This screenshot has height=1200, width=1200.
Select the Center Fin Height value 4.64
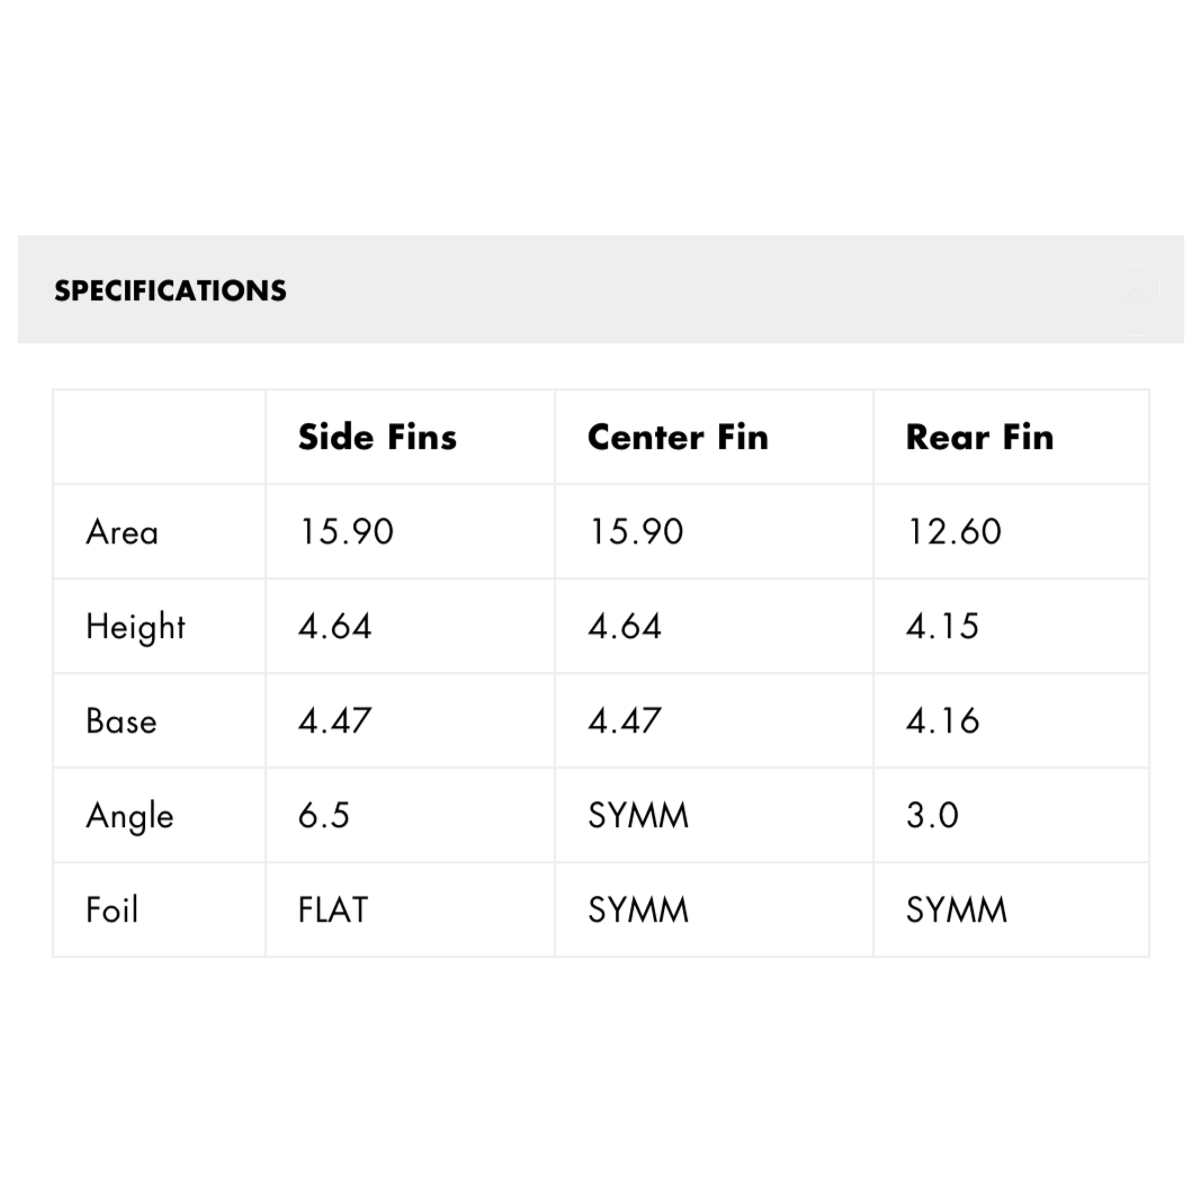tap(624, 626)
